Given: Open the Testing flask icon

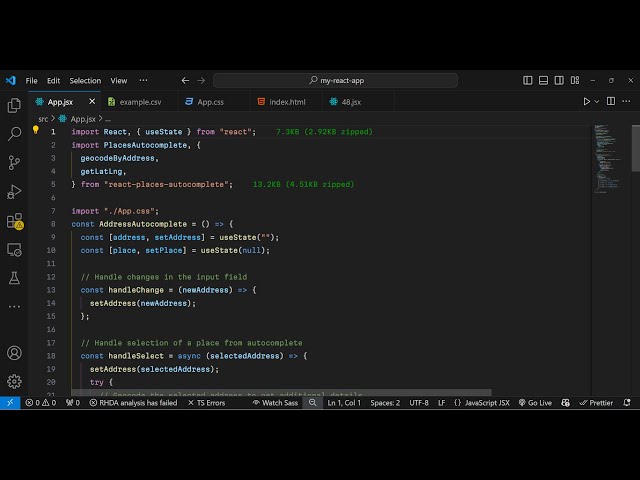Looking at the screenshot, I should tap(14, 278).
